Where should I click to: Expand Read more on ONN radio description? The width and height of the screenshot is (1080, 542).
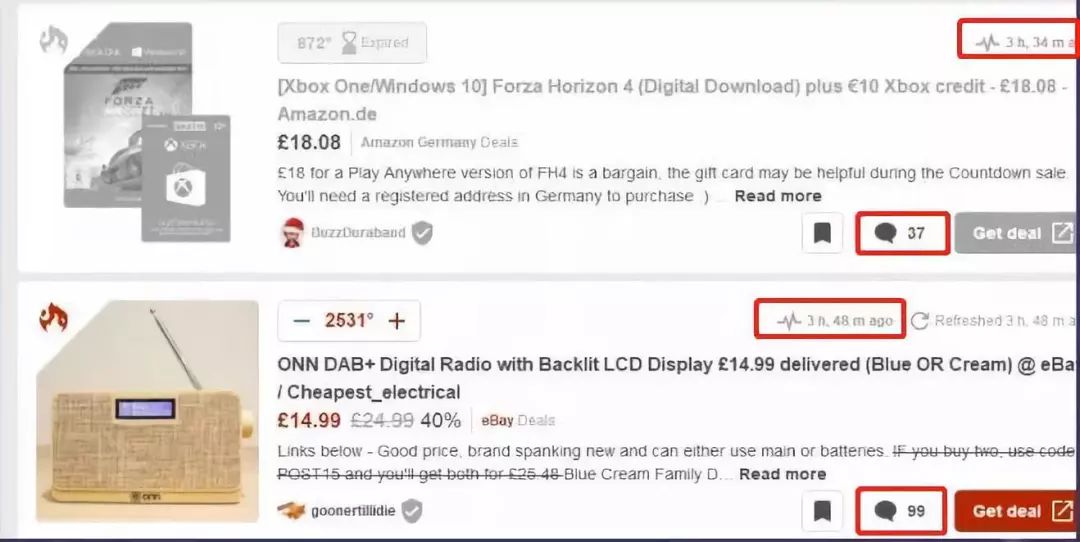click(x=782, y=475)
